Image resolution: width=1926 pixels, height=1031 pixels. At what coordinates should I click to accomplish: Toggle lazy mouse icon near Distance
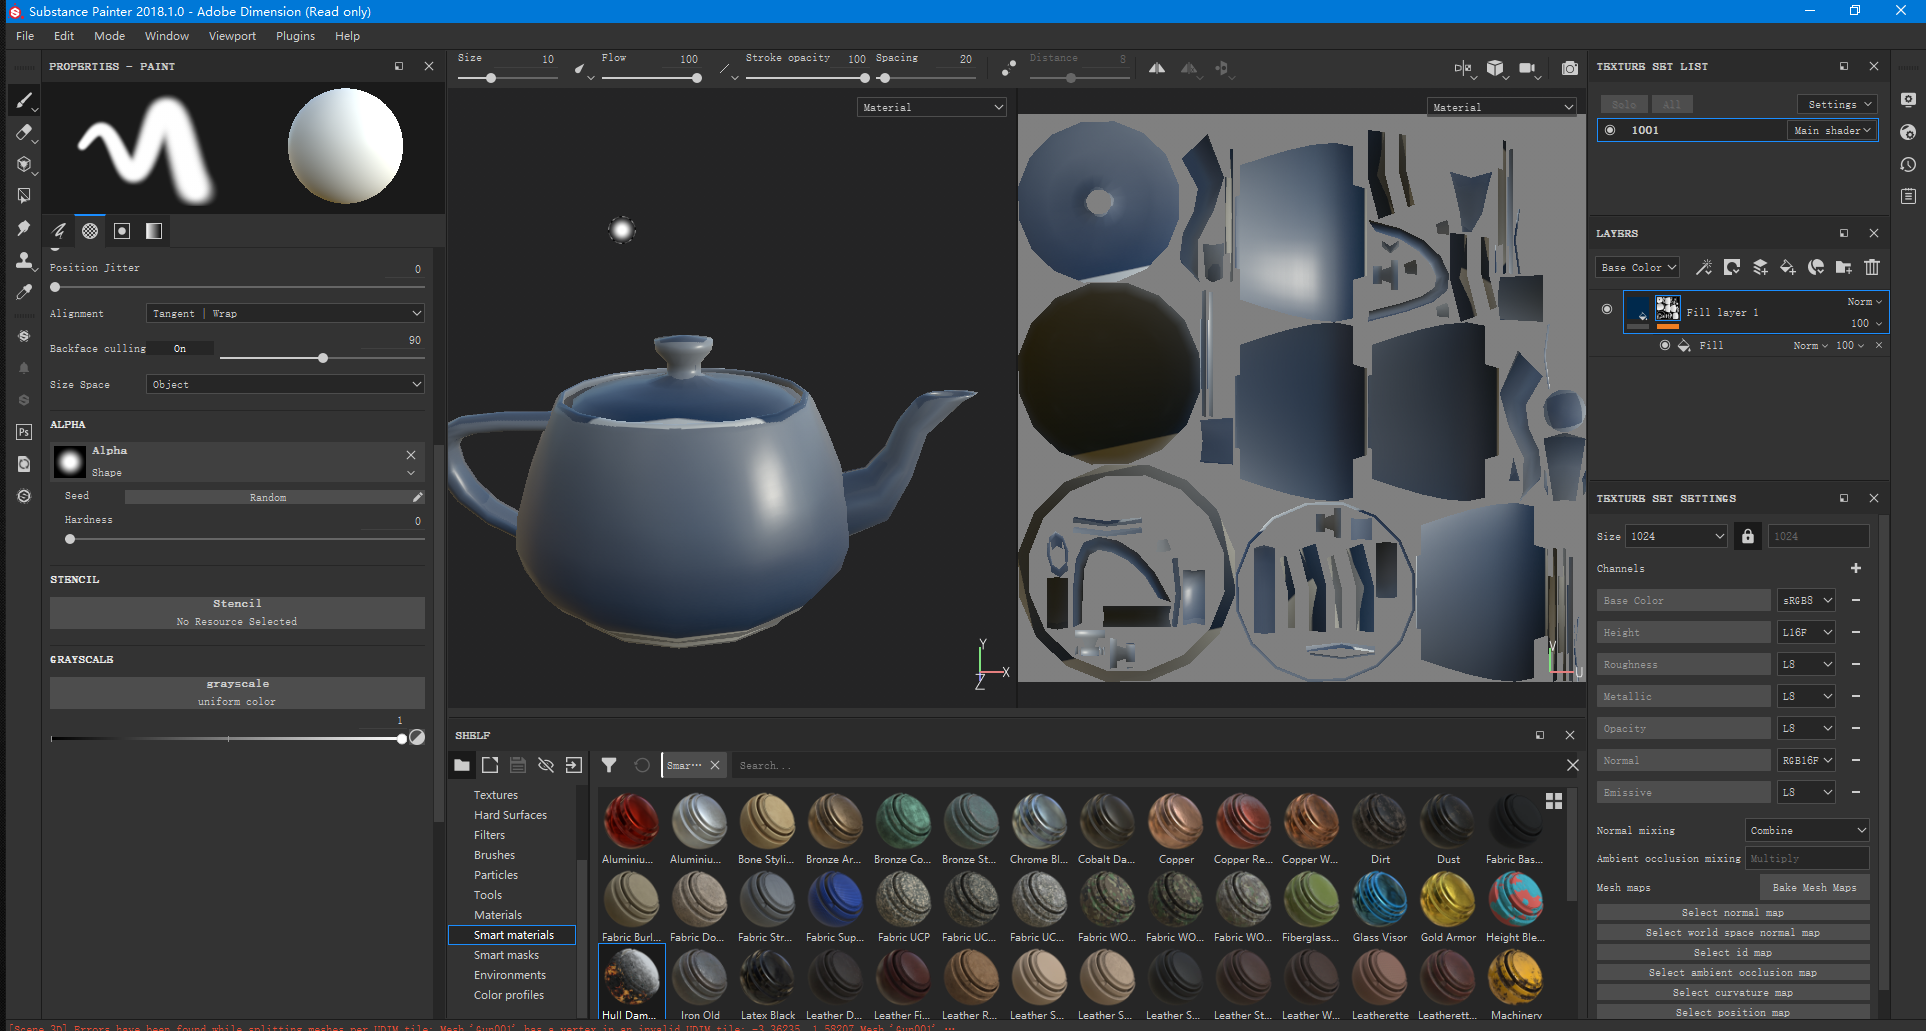[x=1009, y=68]
